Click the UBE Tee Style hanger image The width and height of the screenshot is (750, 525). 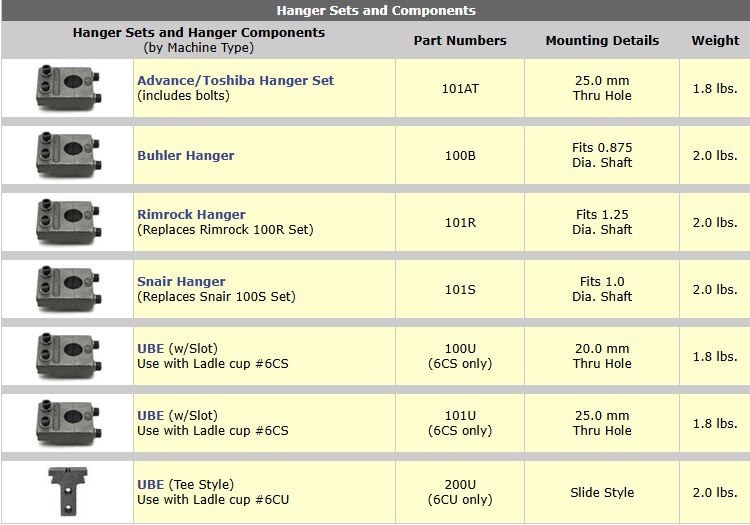[x=67, y=491]
